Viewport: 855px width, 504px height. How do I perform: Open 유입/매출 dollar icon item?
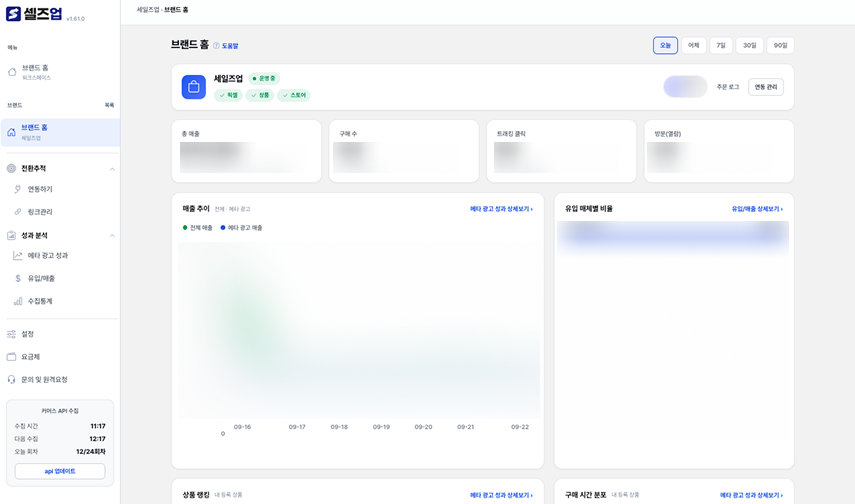tap(17, 278)
